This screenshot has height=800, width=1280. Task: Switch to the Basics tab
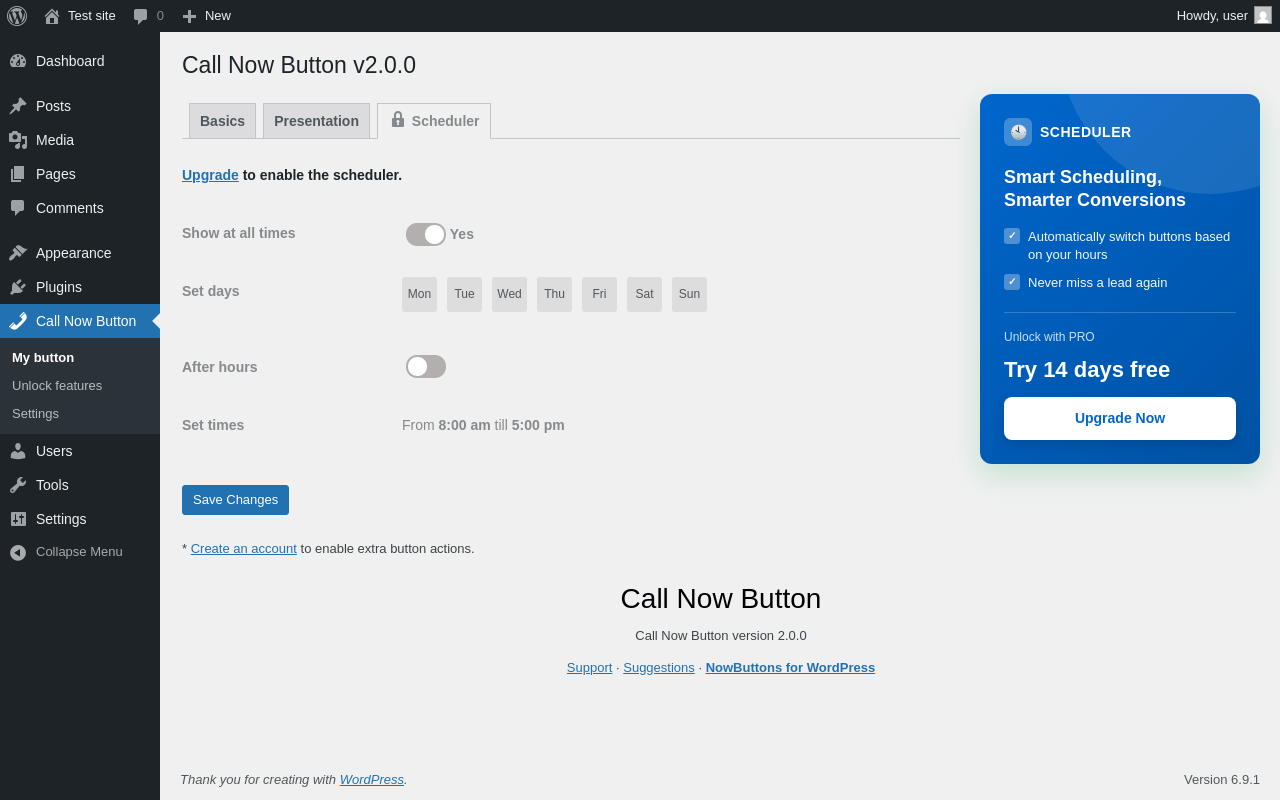point(222,121)
